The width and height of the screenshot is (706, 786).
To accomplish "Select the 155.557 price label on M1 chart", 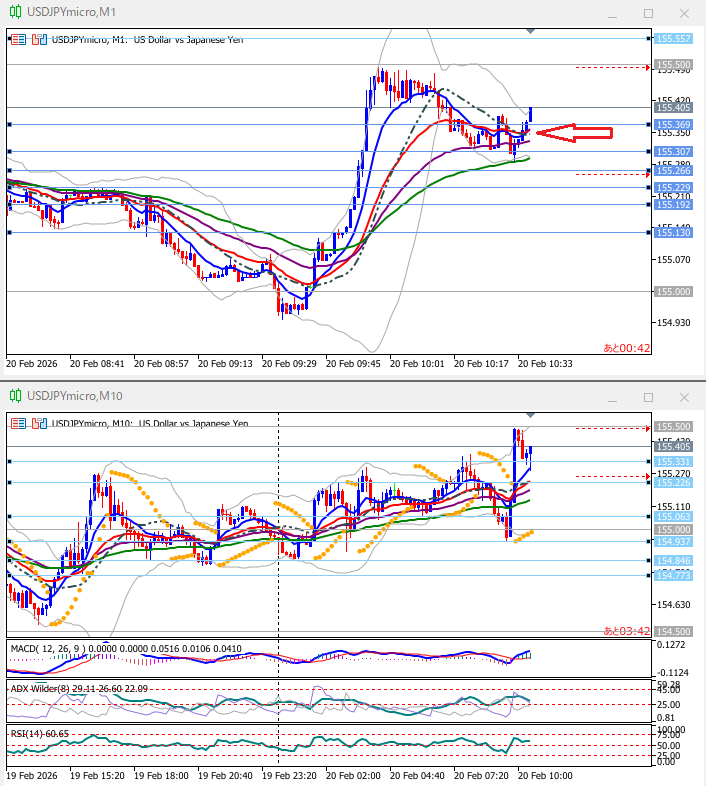I will pos(672,39).
